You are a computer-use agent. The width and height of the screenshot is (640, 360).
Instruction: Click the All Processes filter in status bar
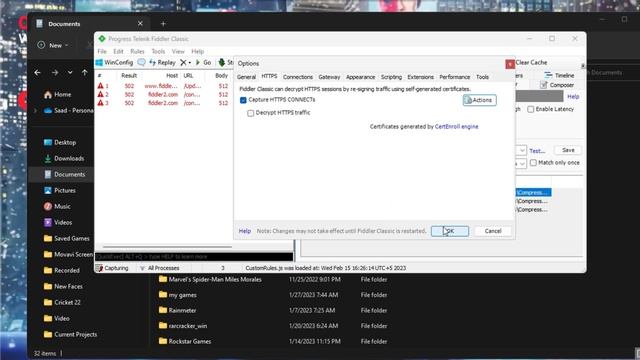[160, 268]
